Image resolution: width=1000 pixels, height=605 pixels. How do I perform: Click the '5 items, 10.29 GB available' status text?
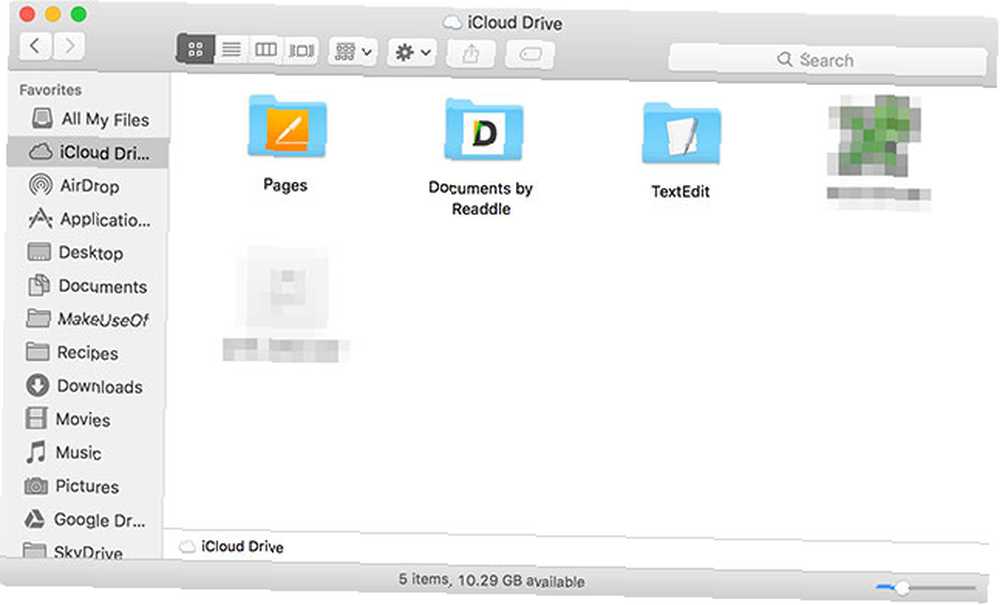coord(492,581)
